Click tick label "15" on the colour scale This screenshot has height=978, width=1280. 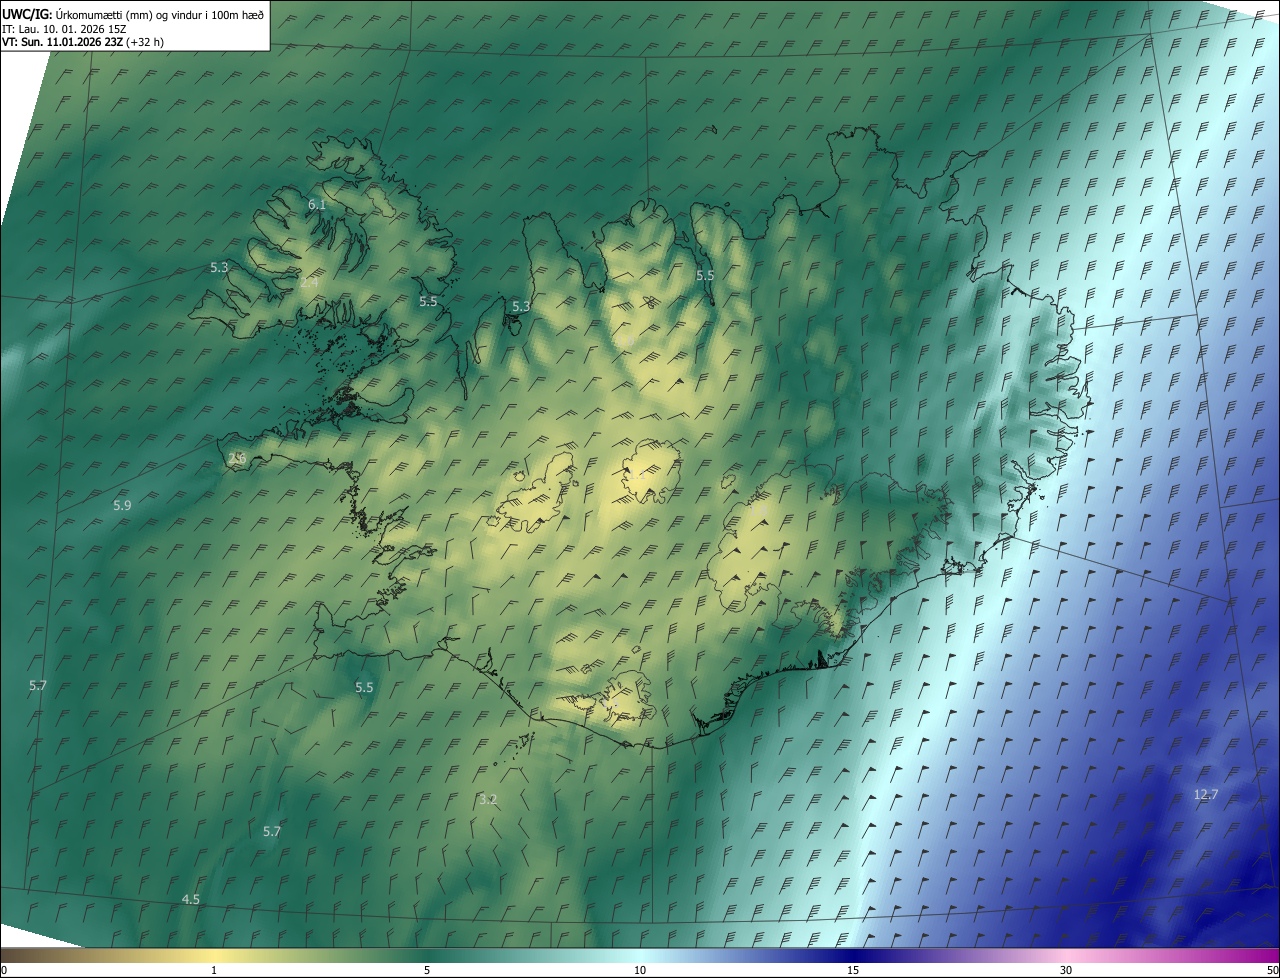coord(853,970)
